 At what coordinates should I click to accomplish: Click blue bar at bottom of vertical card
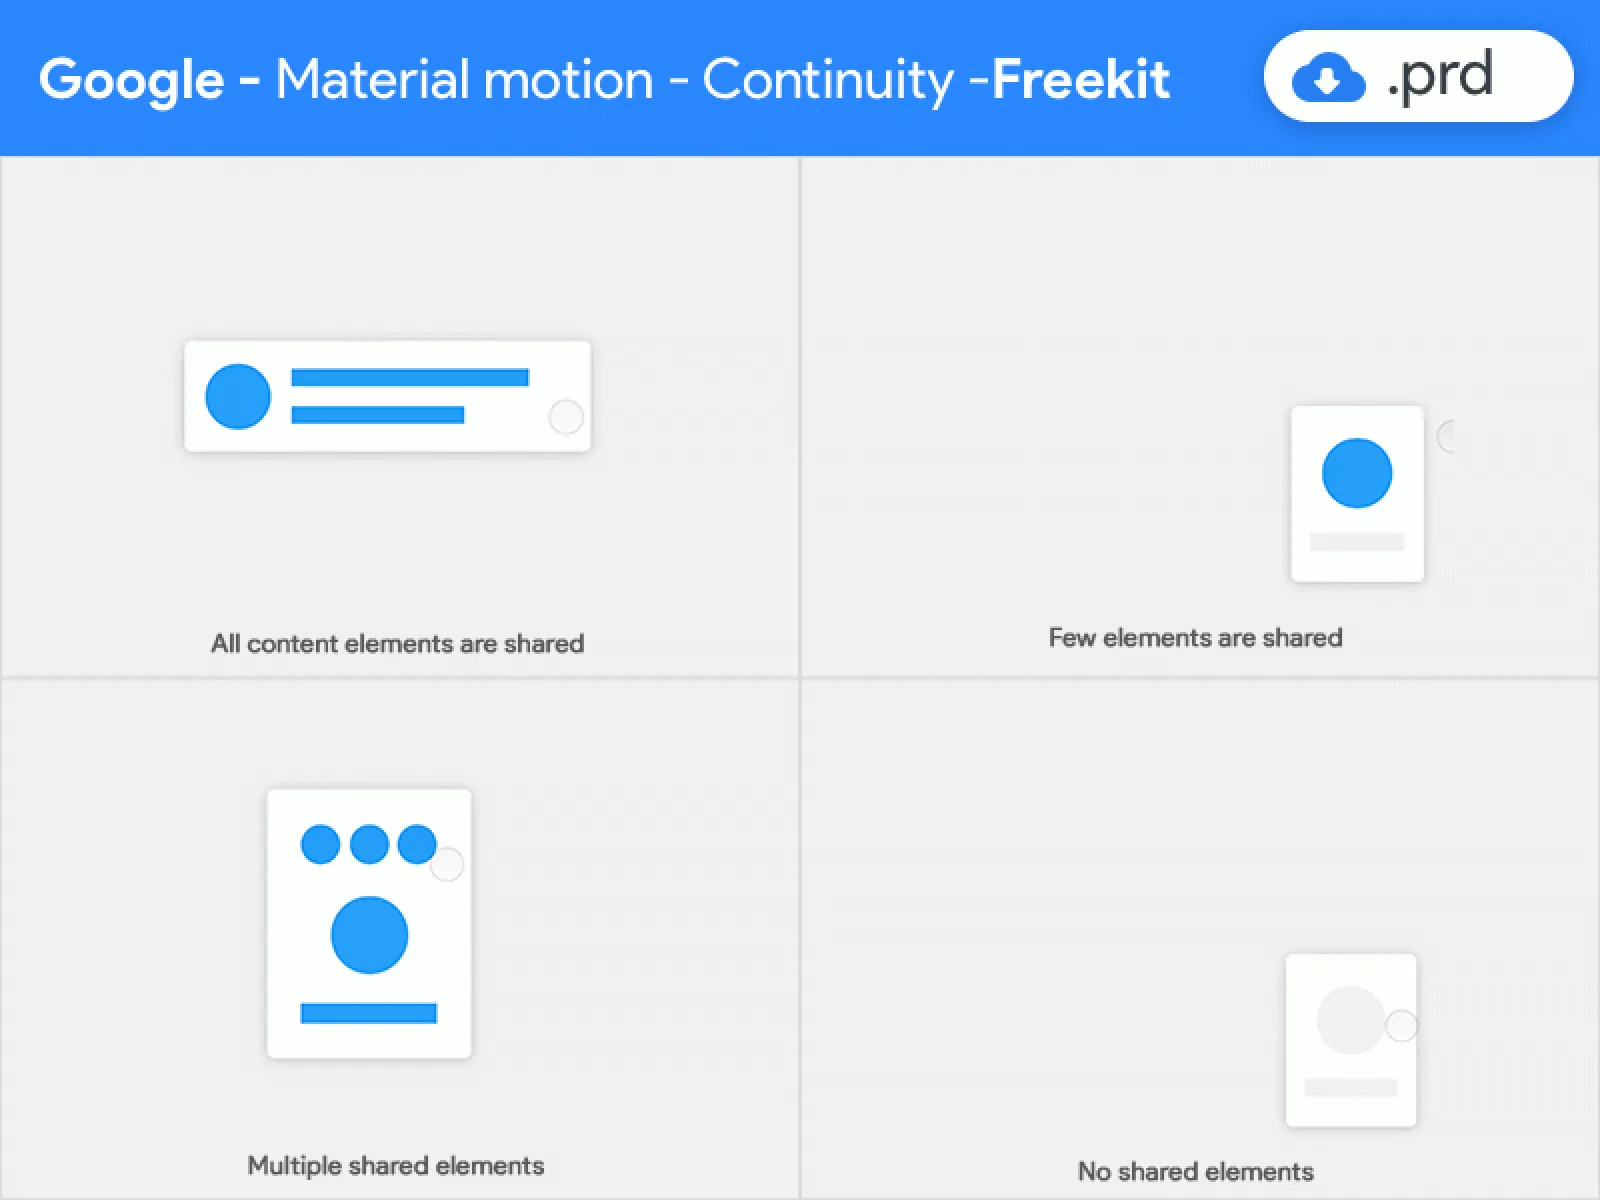[x=369, y=1013]
